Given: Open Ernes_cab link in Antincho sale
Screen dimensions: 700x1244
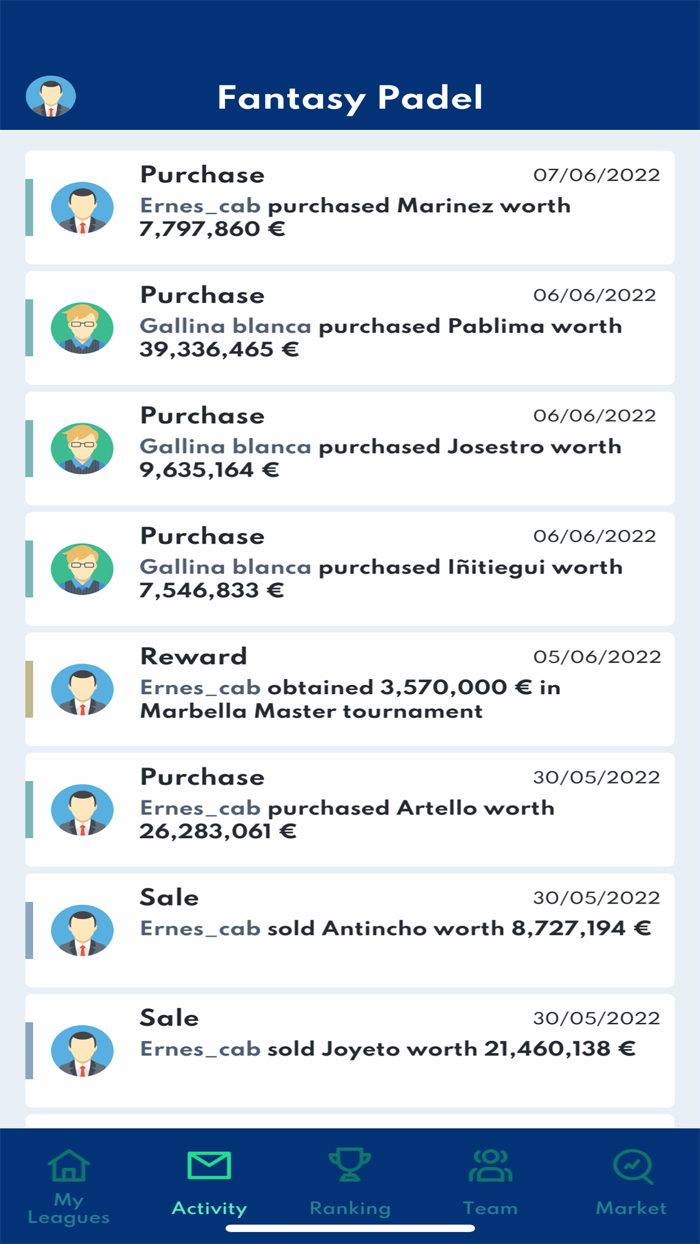Looking at the screenshot, I should click(200, 929).
